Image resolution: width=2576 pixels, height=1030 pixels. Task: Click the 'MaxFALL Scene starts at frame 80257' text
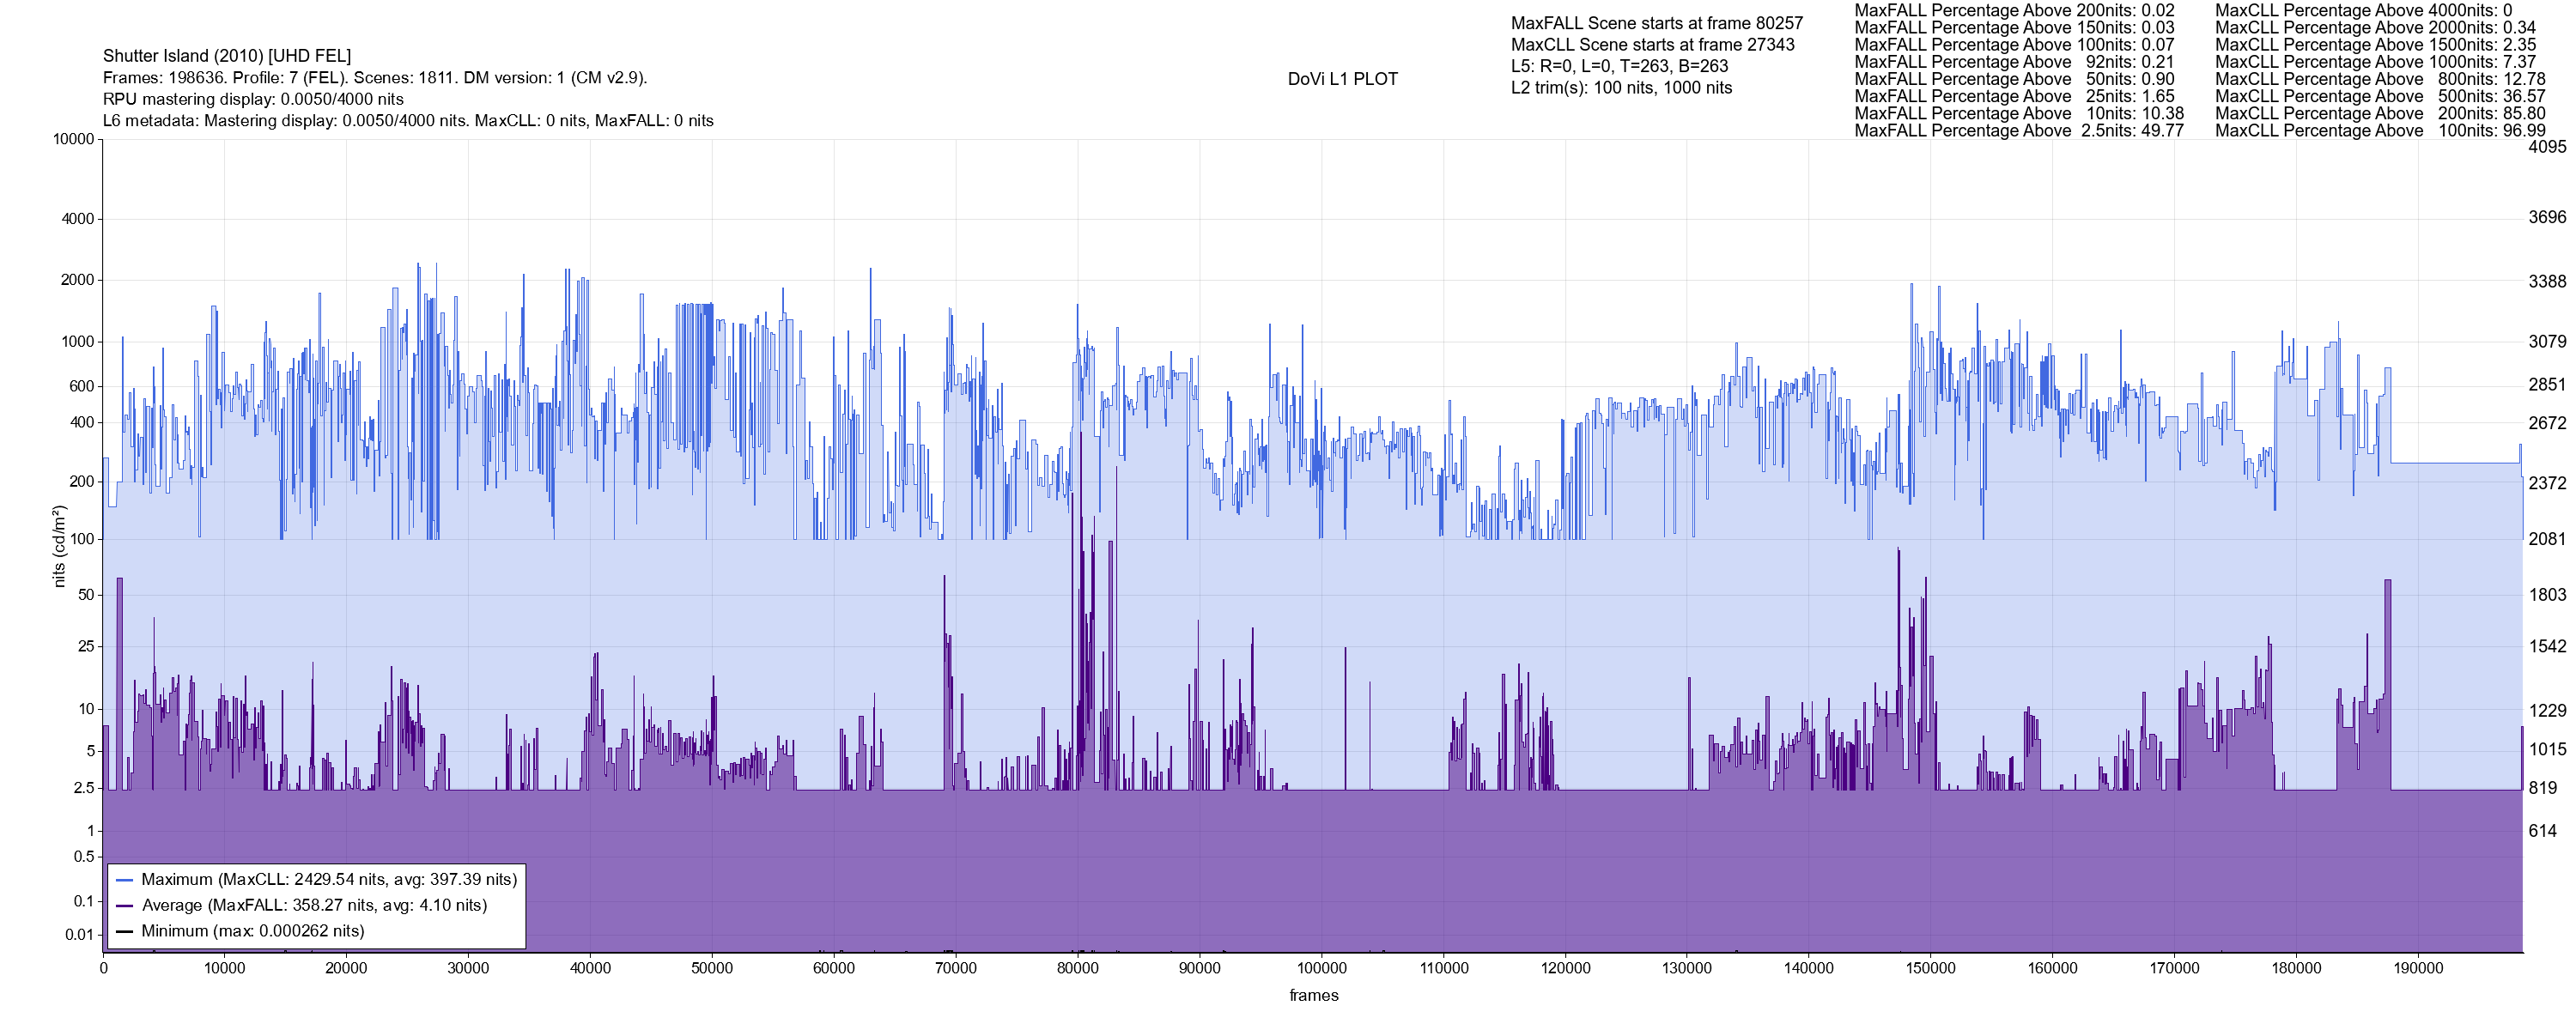click(1656, 23)
